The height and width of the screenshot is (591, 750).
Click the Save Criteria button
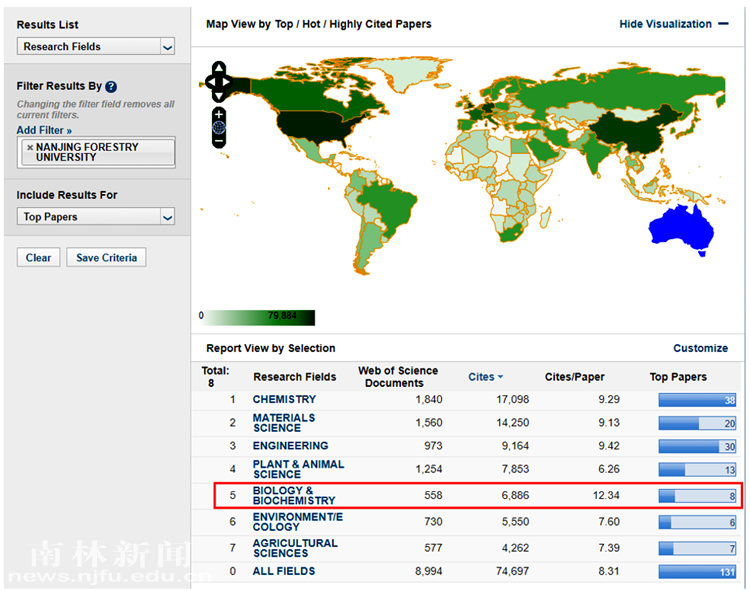point(106,258)
